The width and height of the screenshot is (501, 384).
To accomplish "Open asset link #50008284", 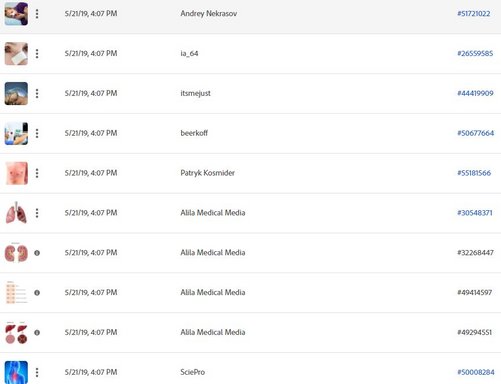I will pyautogui.click(x=476, y=372).
